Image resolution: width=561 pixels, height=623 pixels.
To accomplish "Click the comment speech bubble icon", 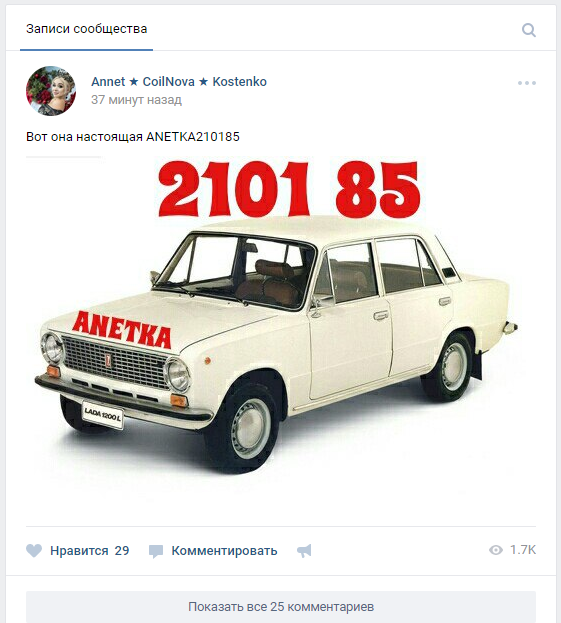I will point(156,551).
